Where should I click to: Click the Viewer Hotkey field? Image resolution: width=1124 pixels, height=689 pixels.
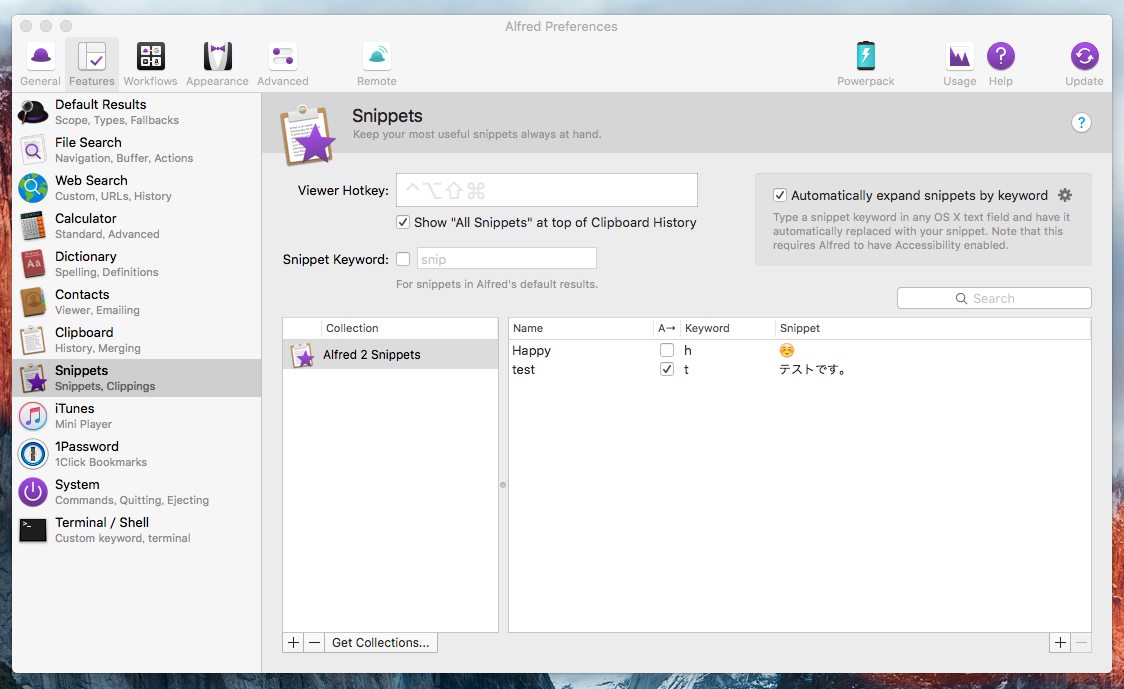pos(547,190)
